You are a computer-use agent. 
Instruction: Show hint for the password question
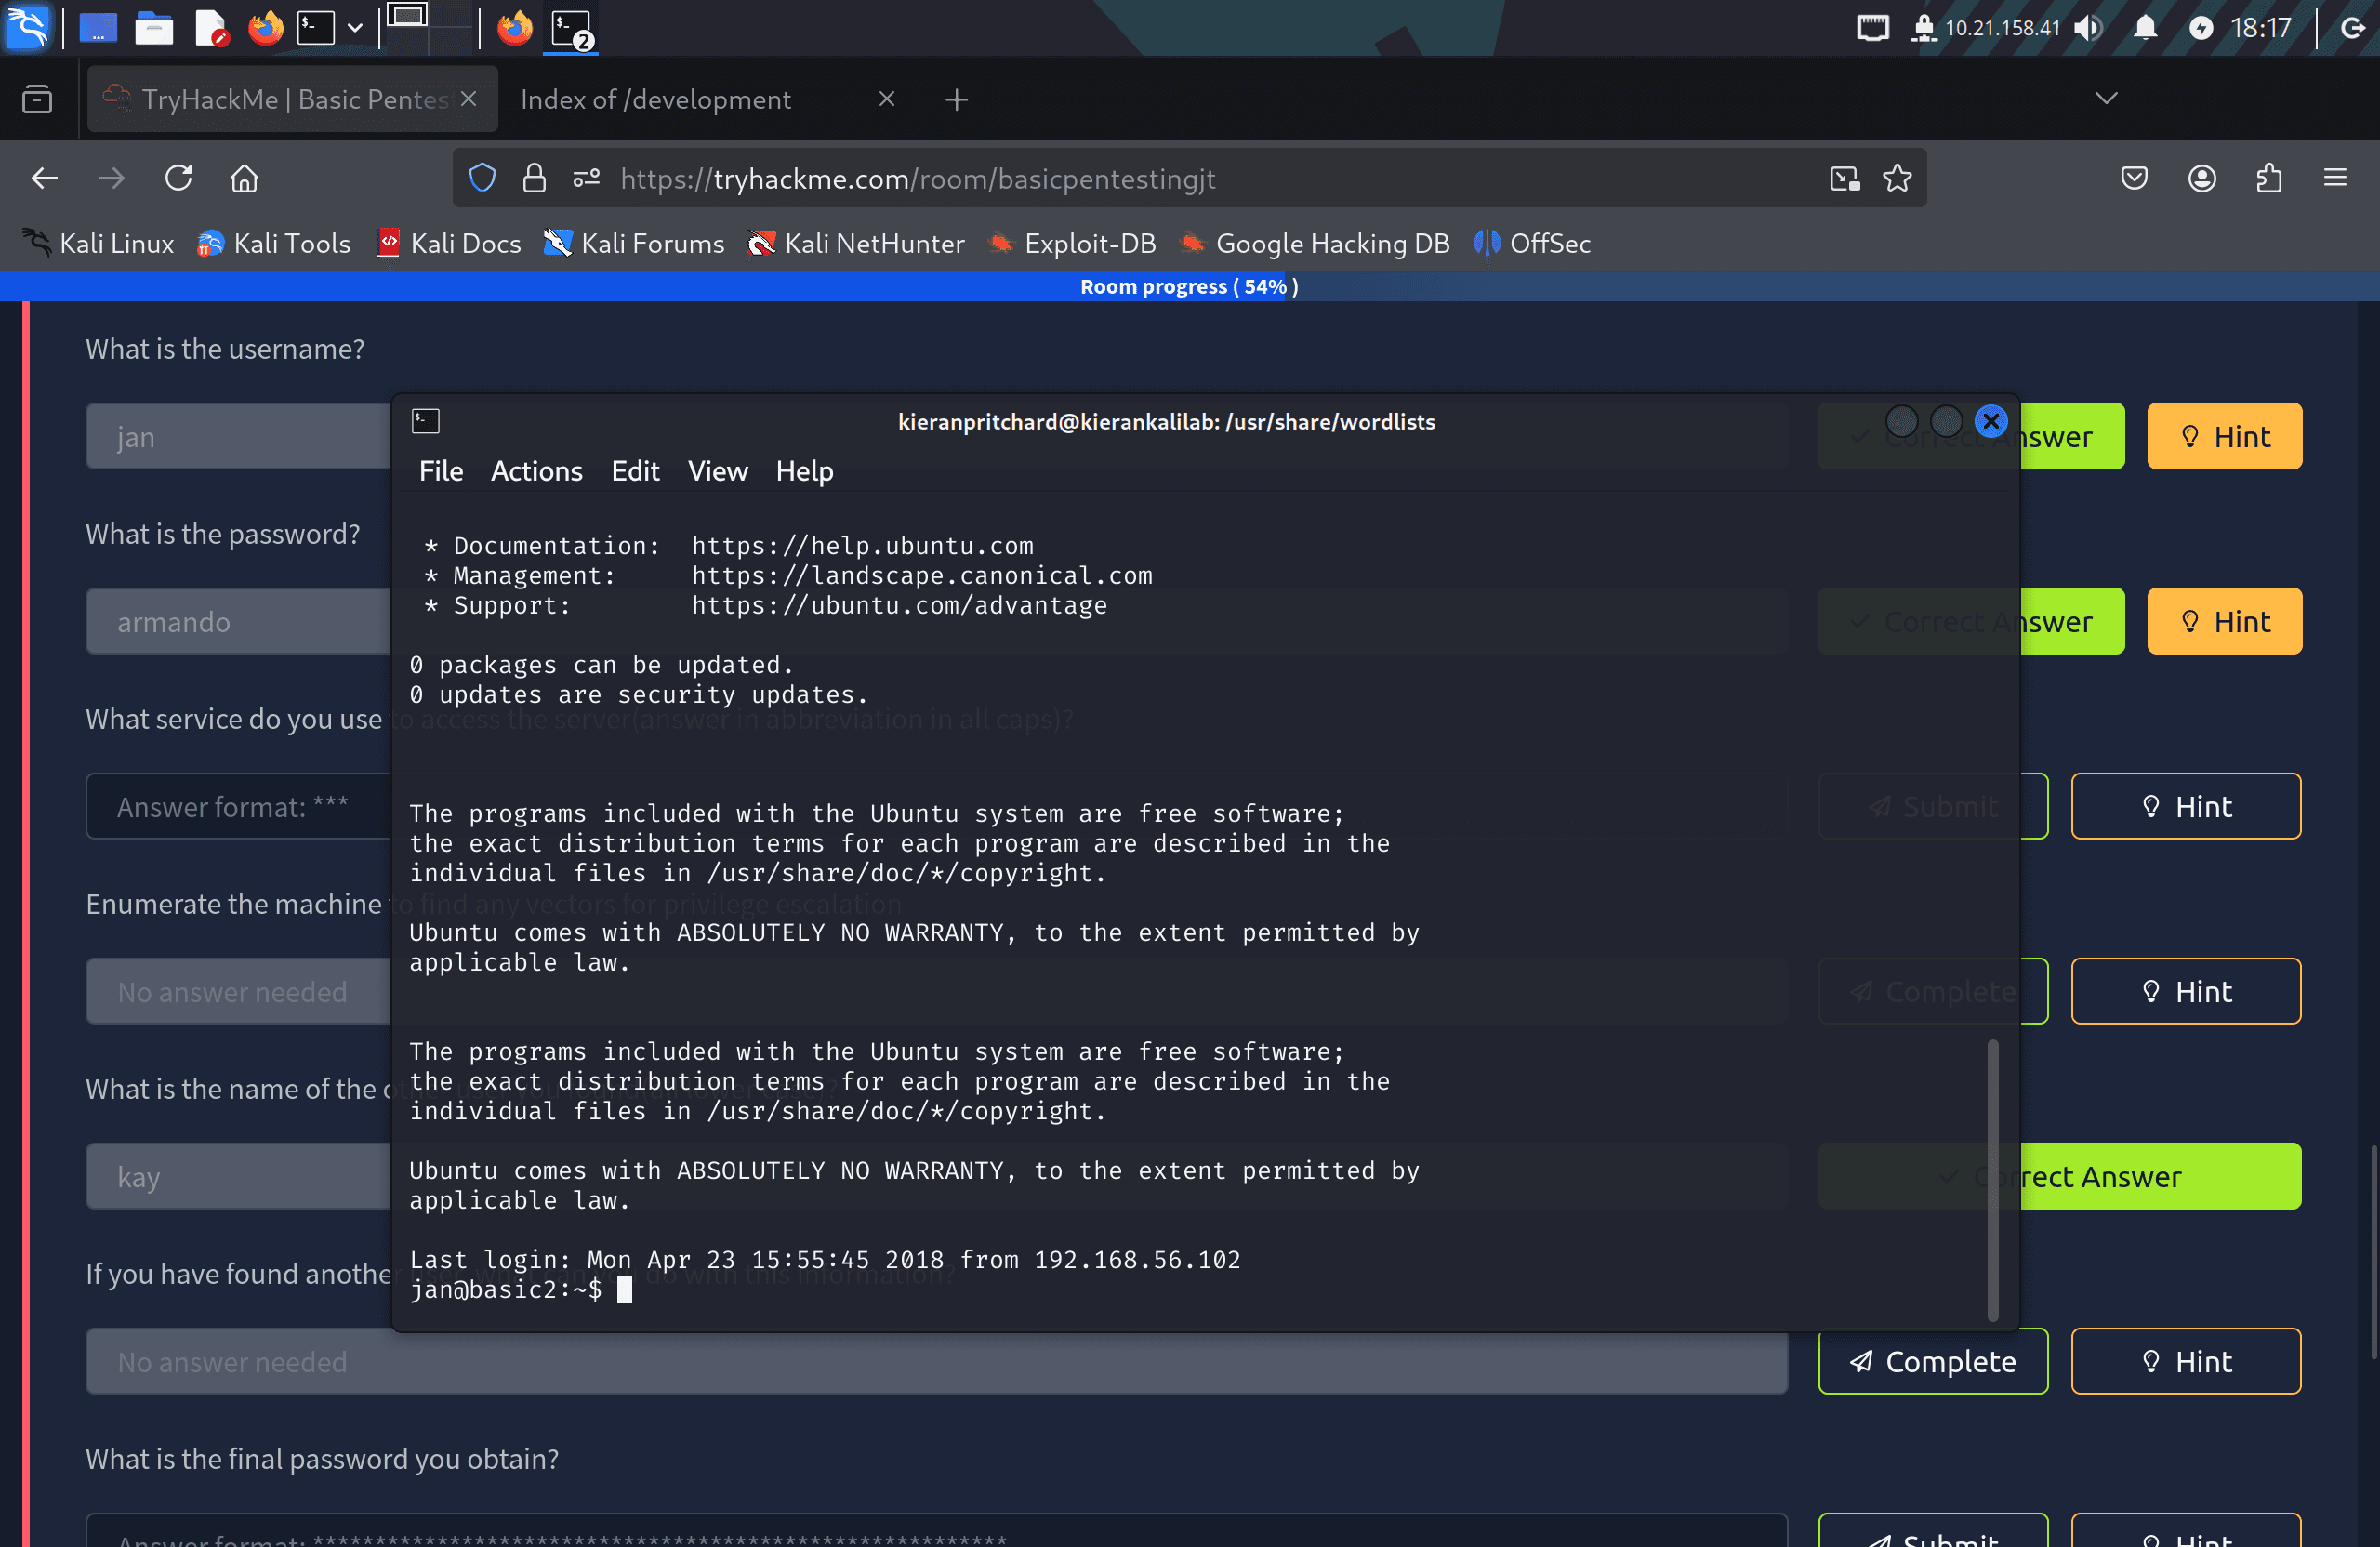[x=2224, y=622]
